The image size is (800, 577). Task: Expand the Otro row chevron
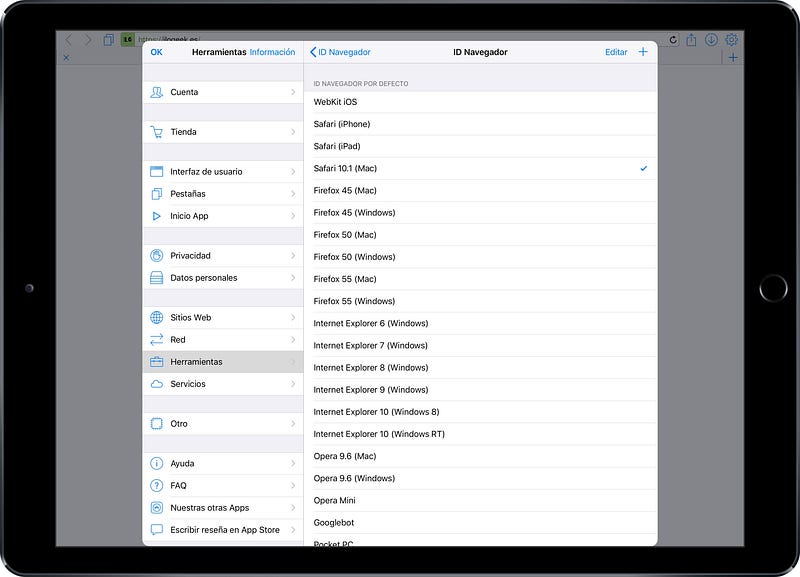point(293,424)
